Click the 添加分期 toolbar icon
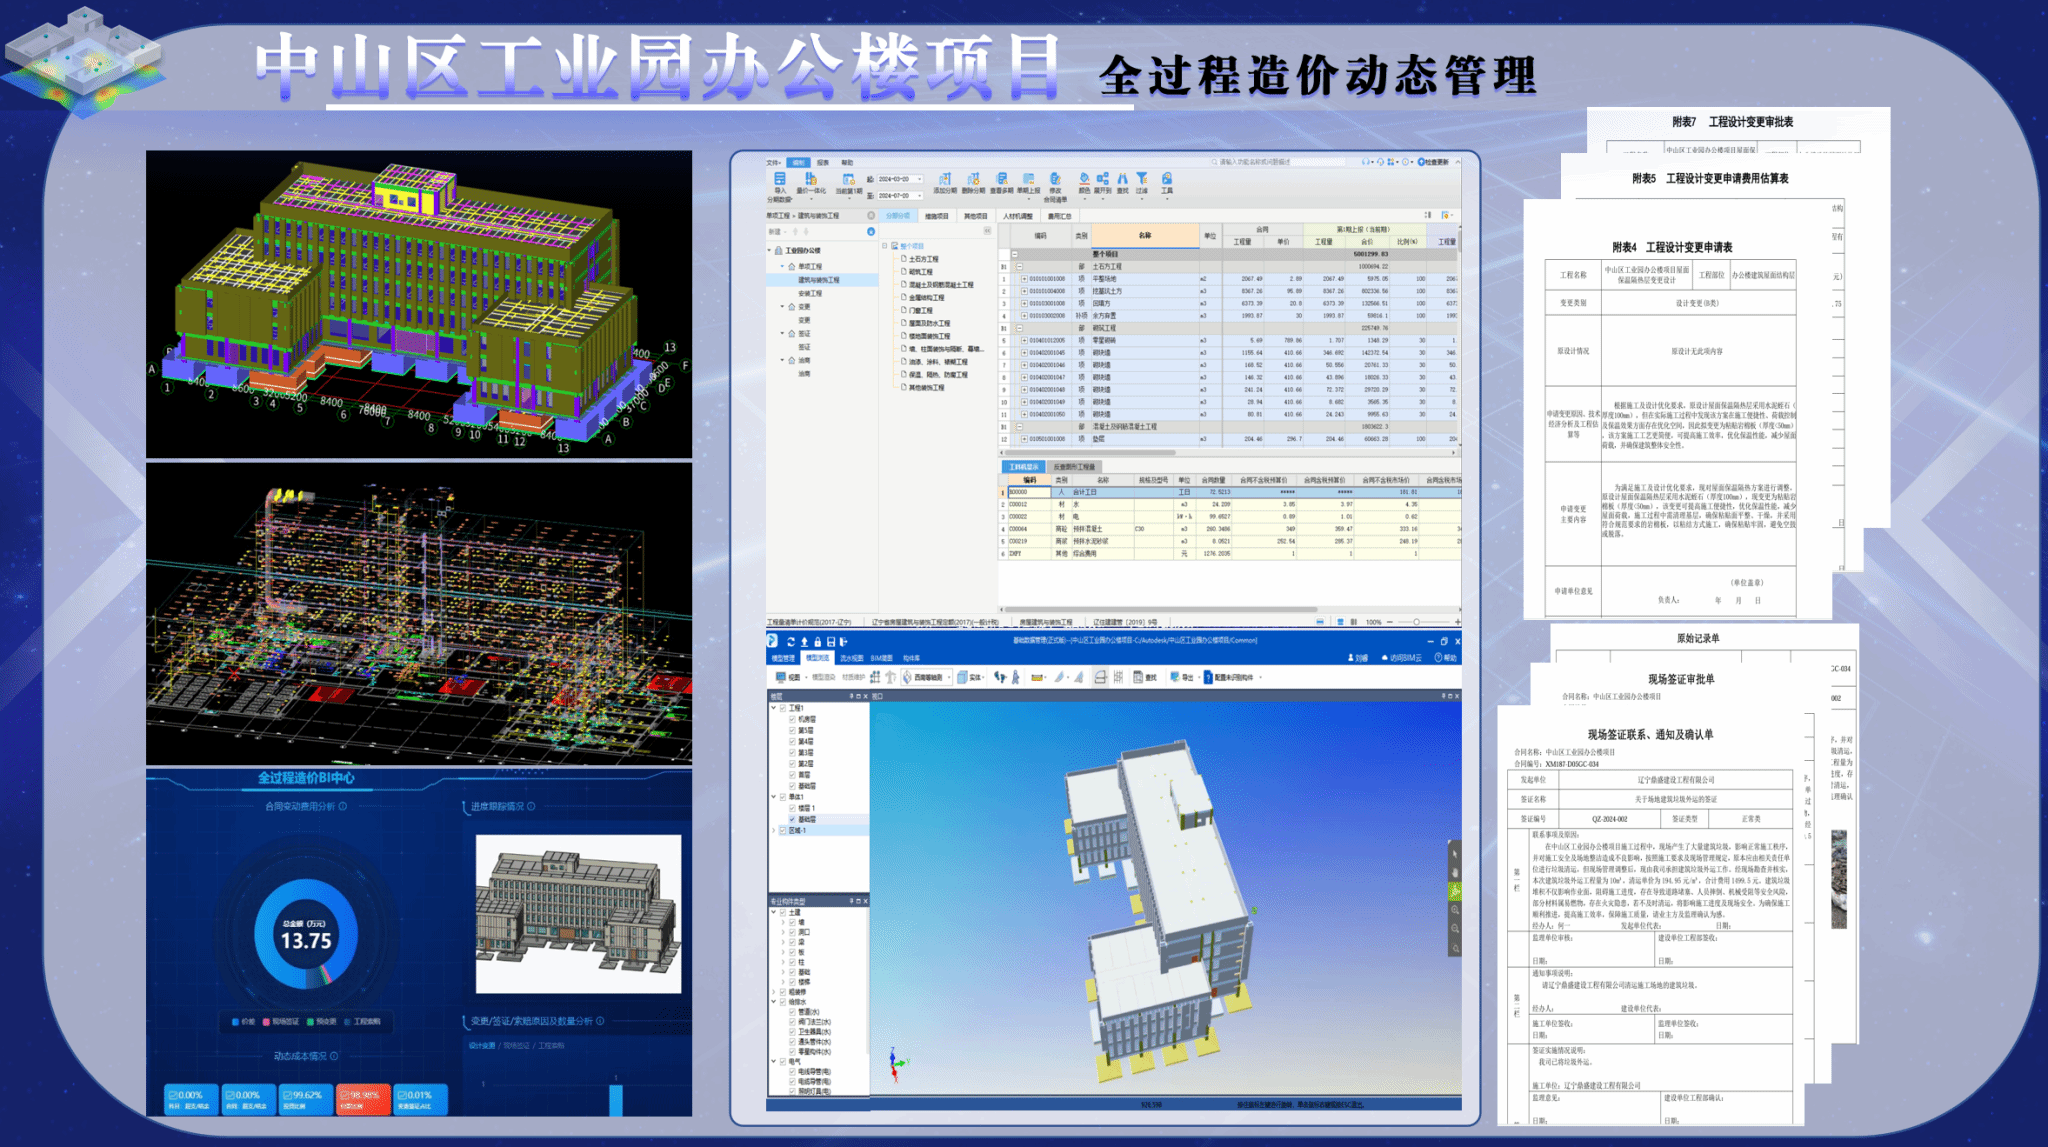 click(x=944, y=179)
